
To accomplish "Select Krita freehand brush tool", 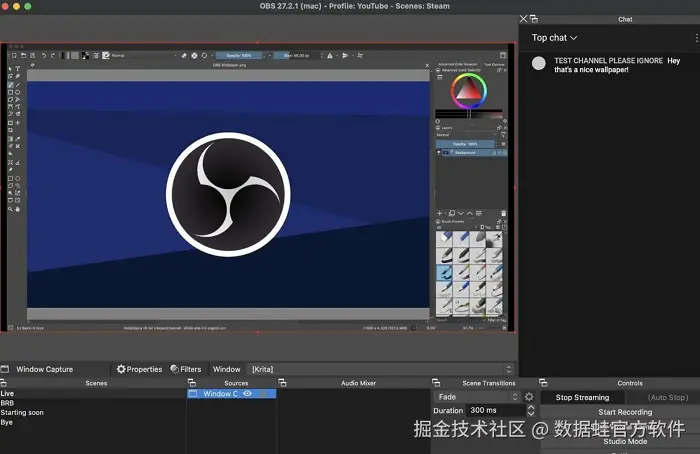I will point(10,84).
